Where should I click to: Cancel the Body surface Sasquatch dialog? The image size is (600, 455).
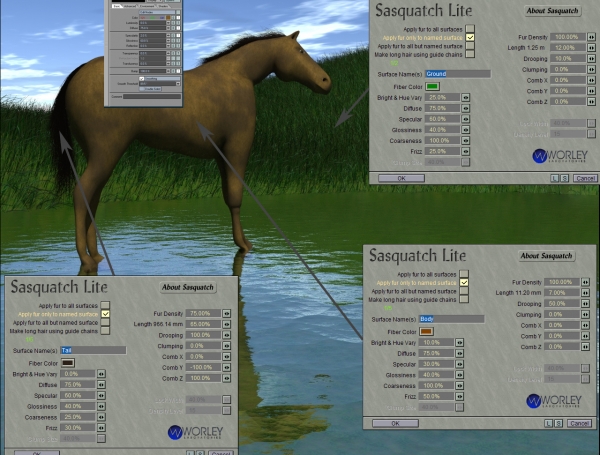pyautogui.click(x=579, y=423)
